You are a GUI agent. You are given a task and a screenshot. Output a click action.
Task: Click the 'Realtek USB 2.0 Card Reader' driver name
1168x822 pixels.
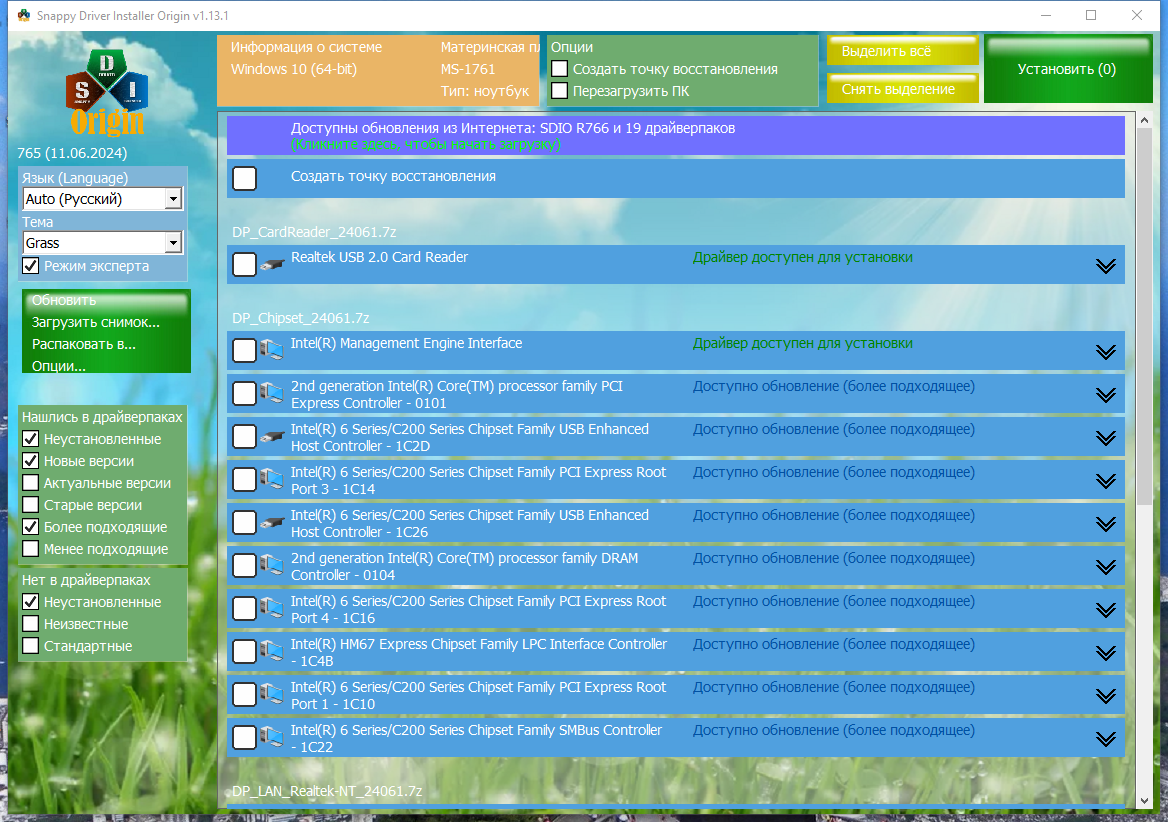pos(379,258)
